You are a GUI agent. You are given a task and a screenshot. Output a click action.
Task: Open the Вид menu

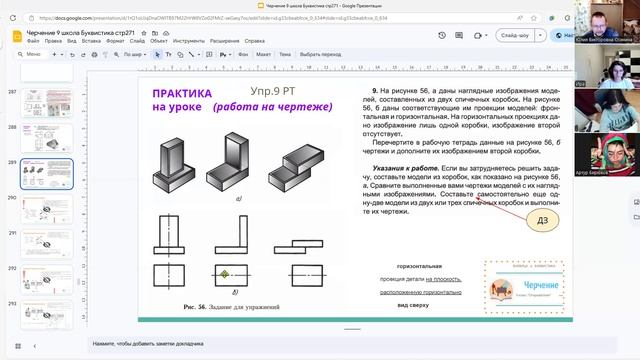click(72, 41)
